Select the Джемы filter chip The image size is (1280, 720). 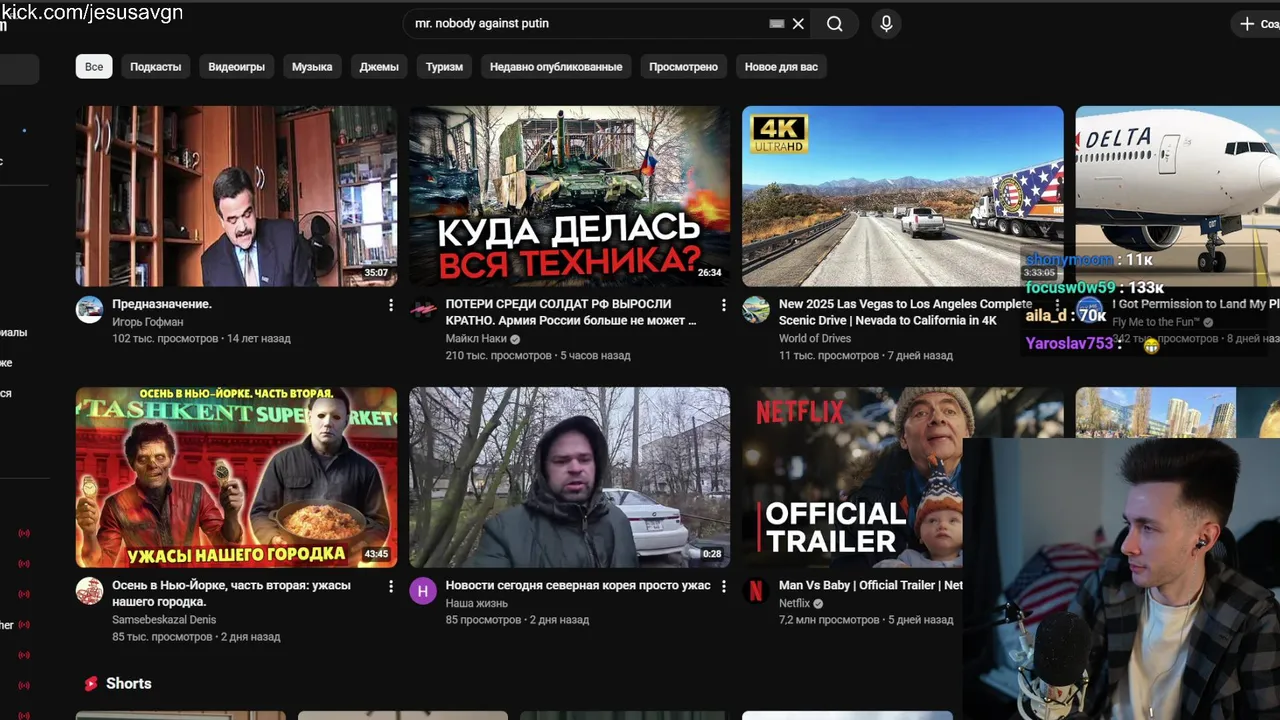pos(379,67)
